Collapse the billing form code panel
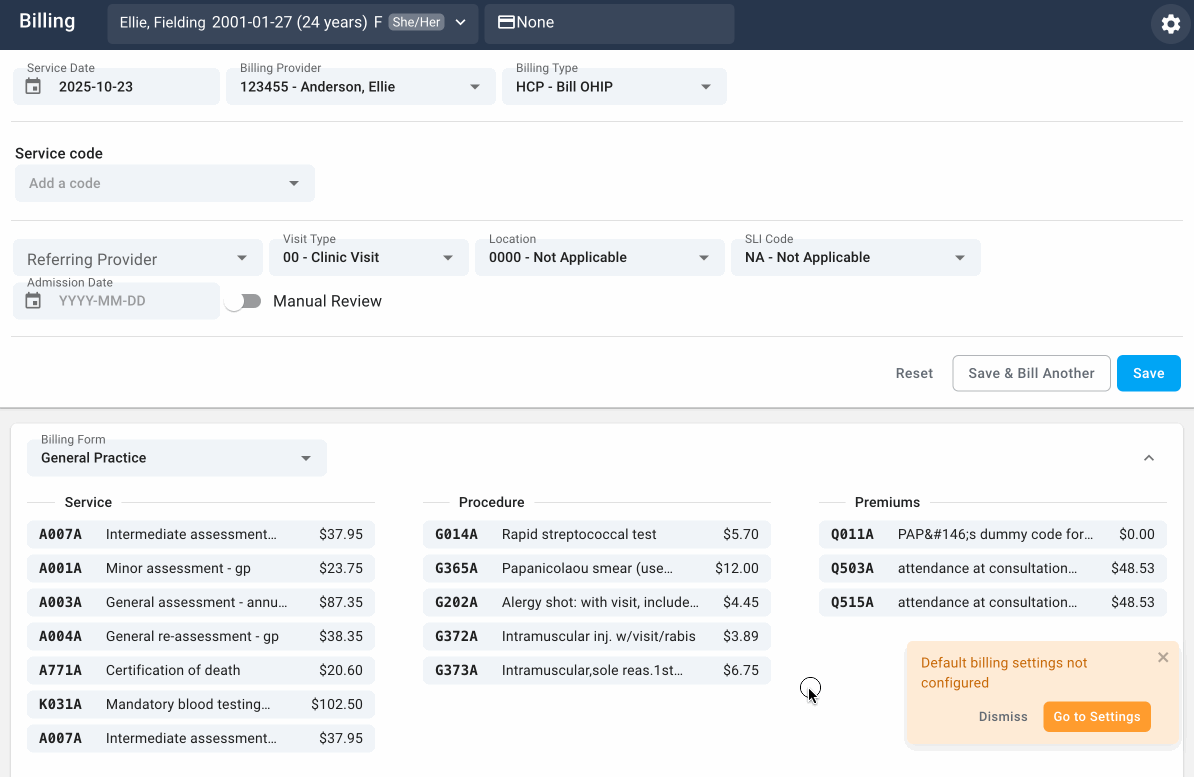This screenshot has width=1194, height=777. click(x=1148, y=457)
